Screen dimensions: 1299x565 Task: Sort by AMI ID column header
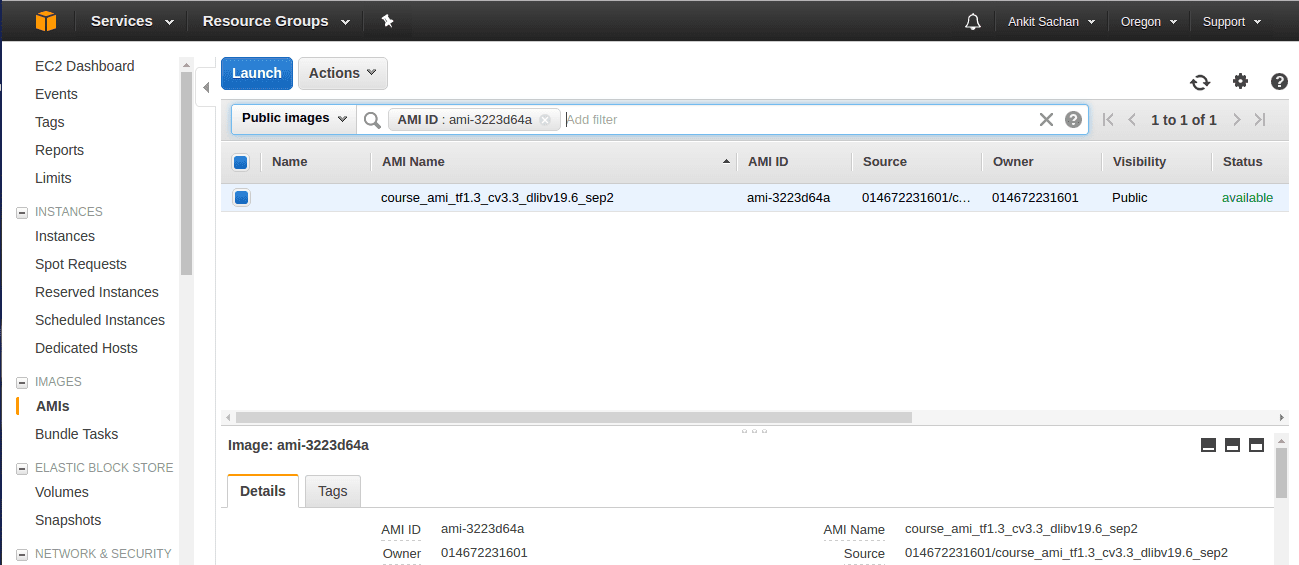(x=768, y=162)
